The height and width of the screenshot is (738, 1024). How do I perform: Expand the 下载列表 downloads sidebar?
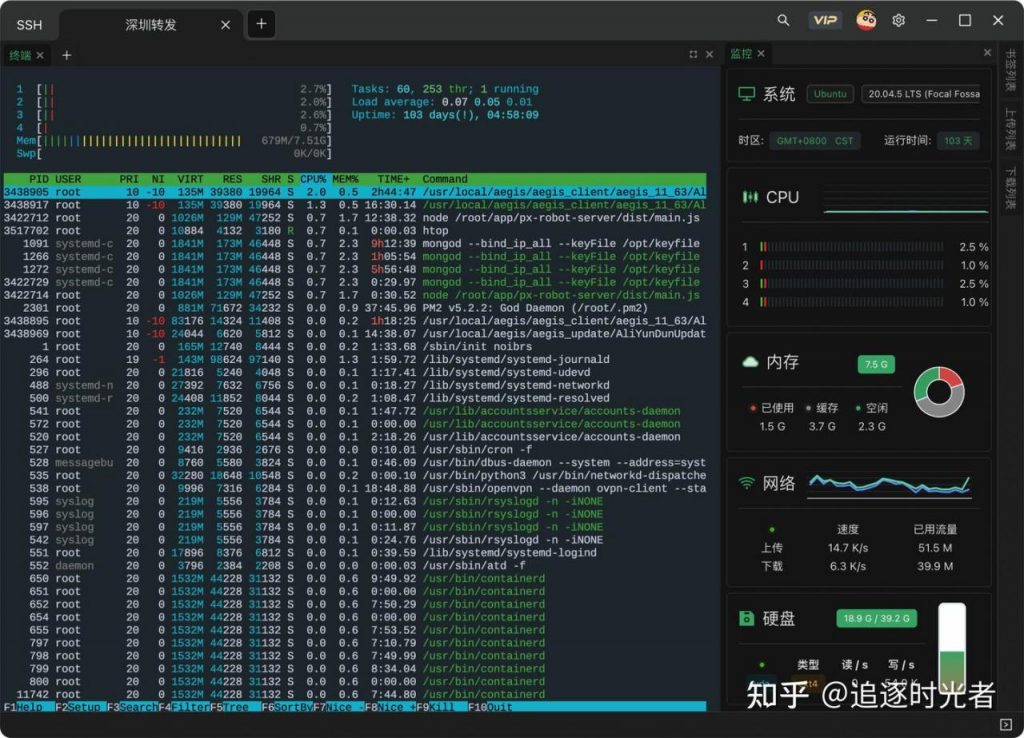tap(1010, 186)
